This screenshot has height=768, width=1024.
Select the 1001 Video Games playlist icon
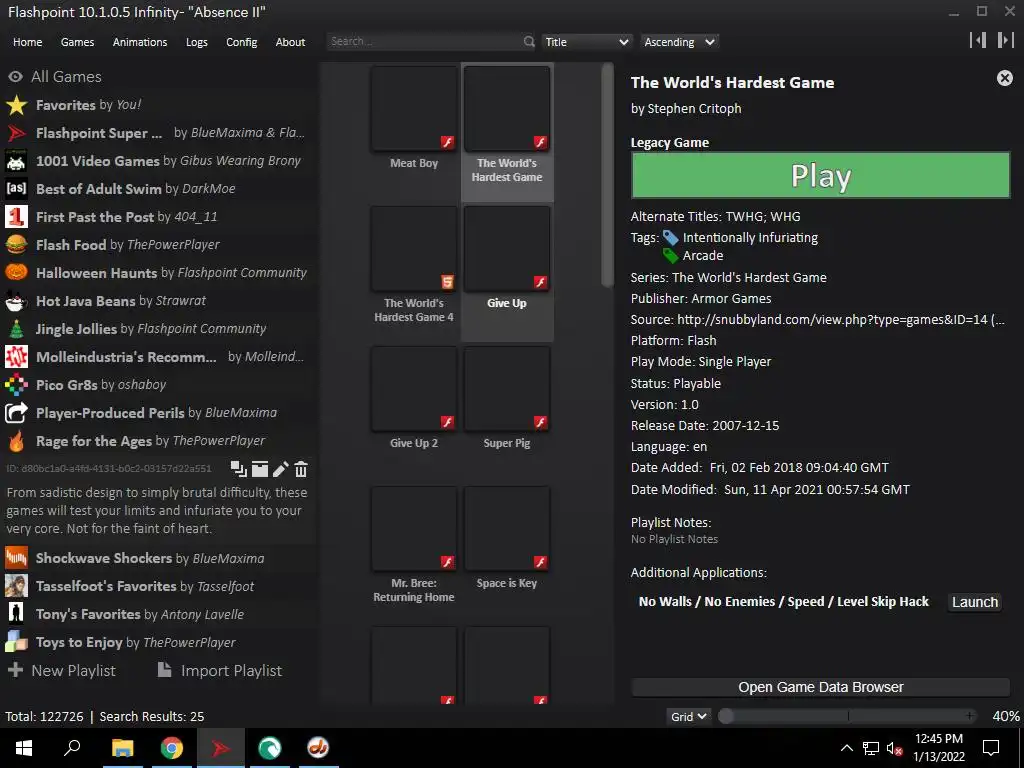16,161
